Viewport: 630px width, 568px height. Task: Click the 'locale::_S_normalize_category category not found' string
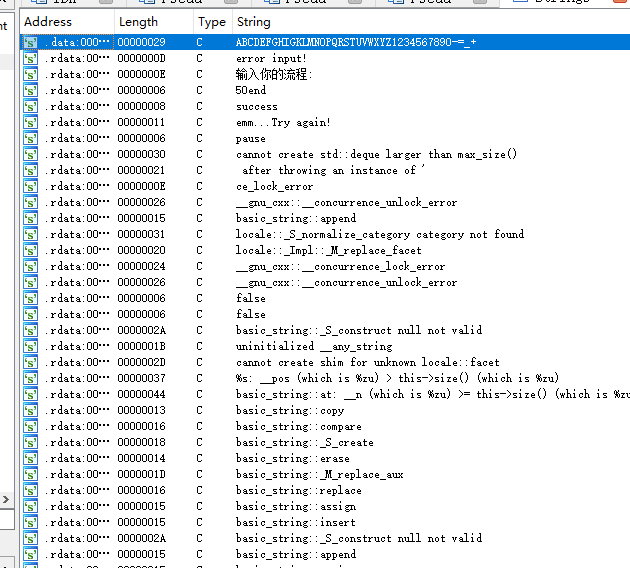(380, 235)
